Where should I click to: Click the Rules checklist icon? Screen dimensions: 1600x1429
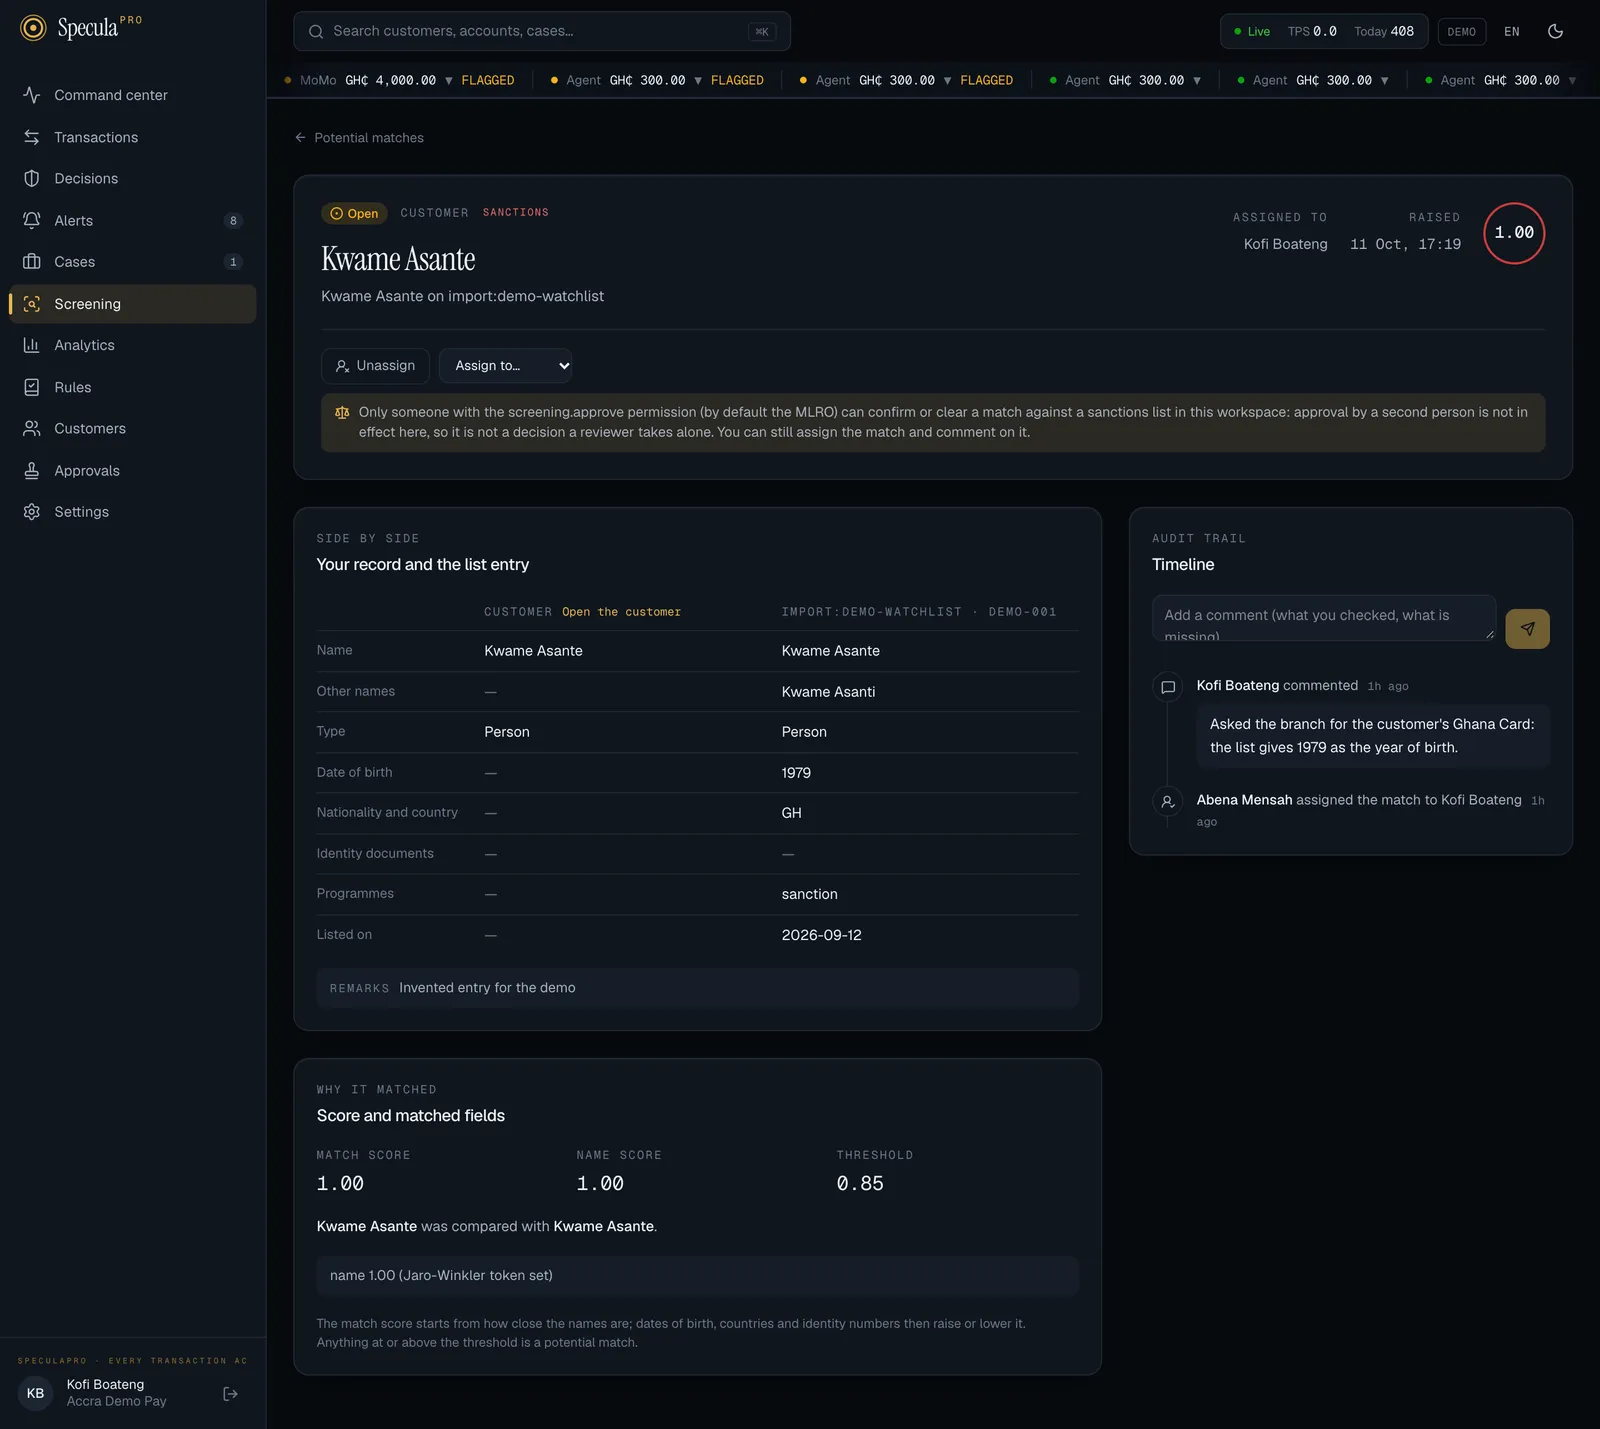(x=32, y=387)
